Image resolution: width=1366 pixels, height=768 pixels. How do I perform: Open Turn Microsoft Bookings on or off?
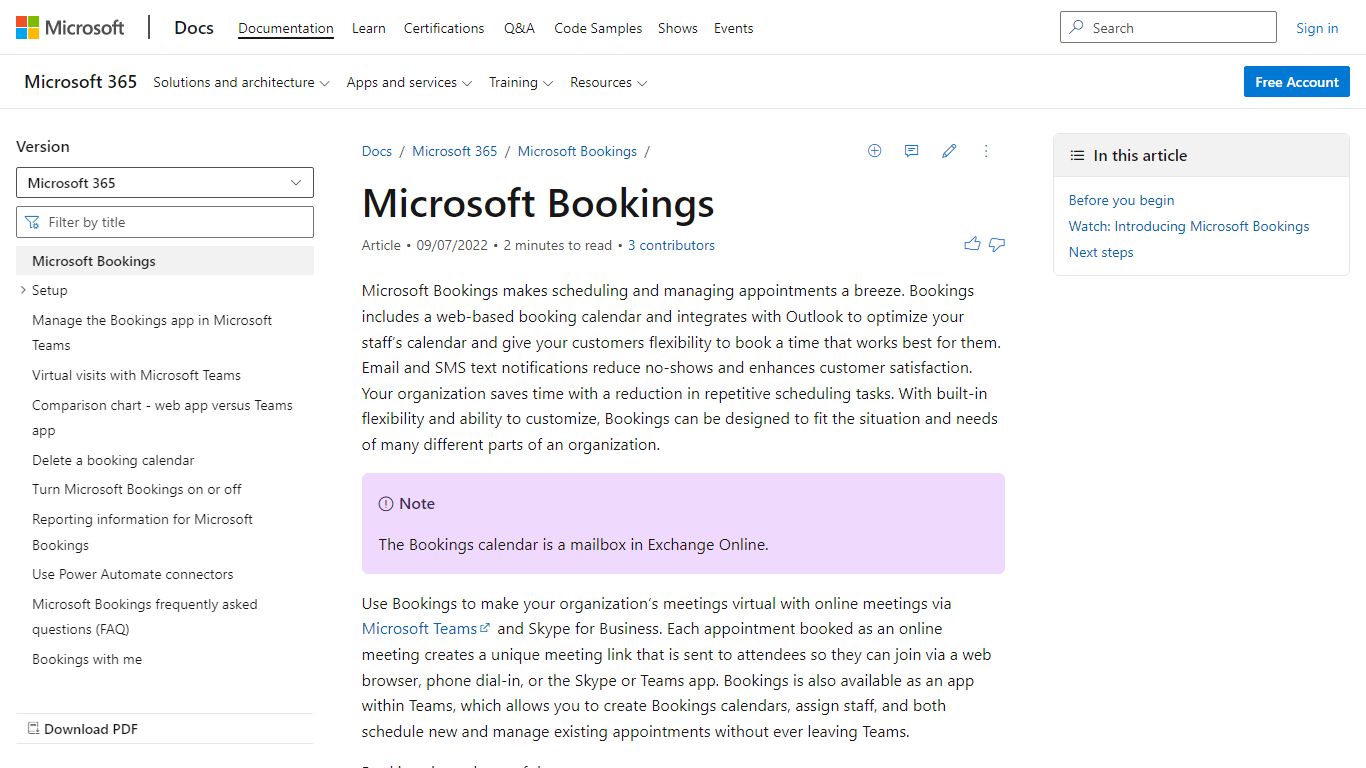point(137,489)
